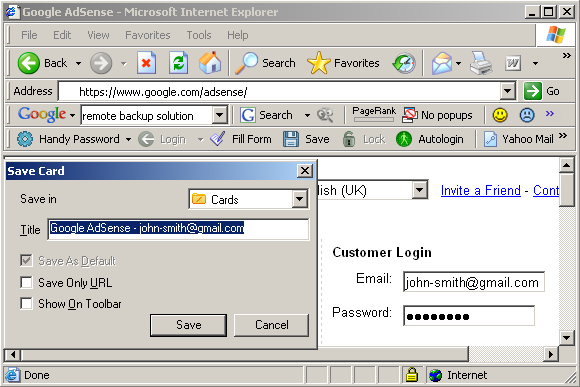
Task: Go to the Home page icon
Action: [x=210, y=63]
